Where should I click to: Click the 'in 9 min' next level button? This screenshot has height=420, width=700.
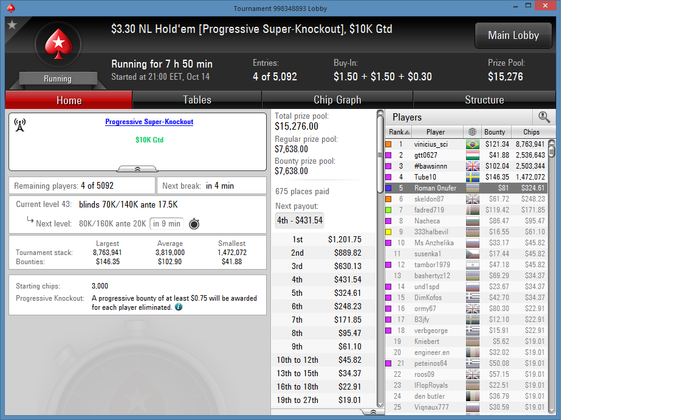(167, 224)
